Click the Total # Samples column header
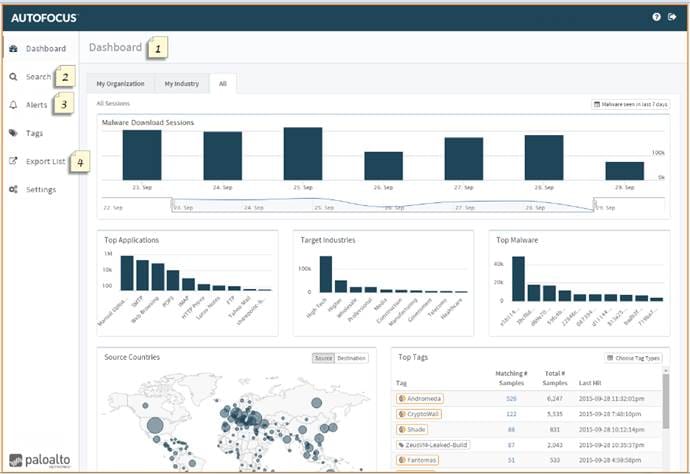The image size is (690, 474). coord(555,378)
